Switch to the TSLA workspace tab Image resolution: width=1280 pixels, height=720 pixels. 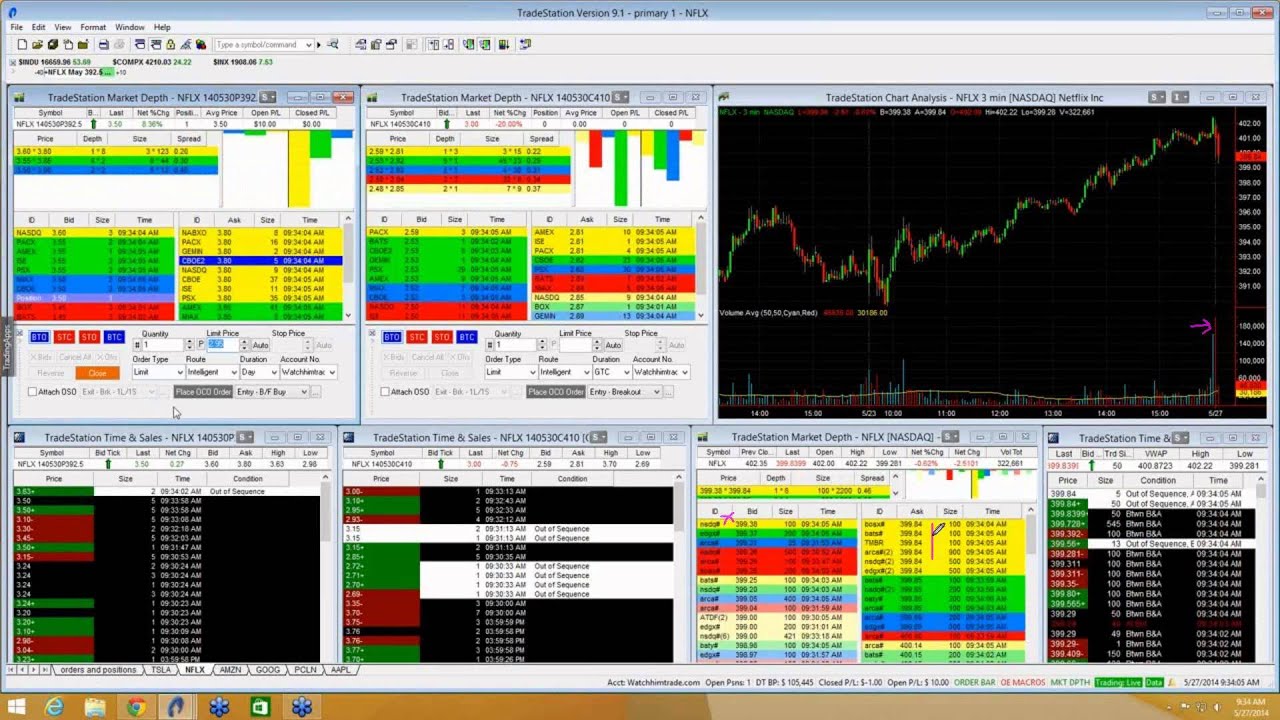(x=161, y=670)
